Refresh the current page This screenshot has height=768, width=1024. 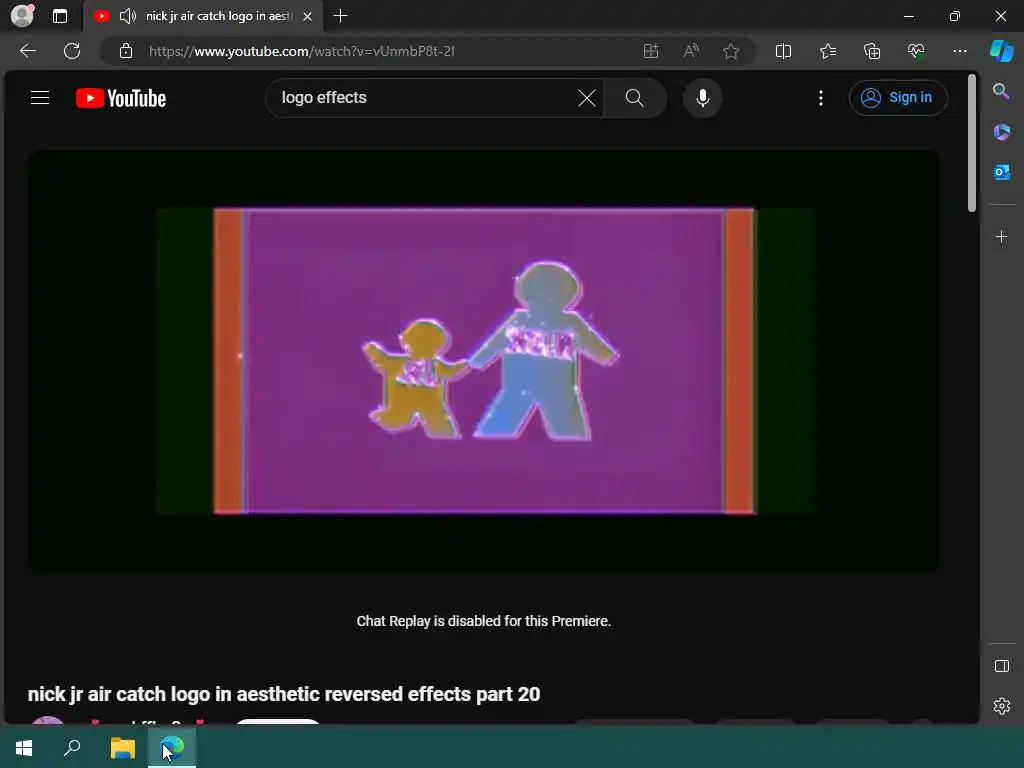pyautogui.click(x=72, y=51)
